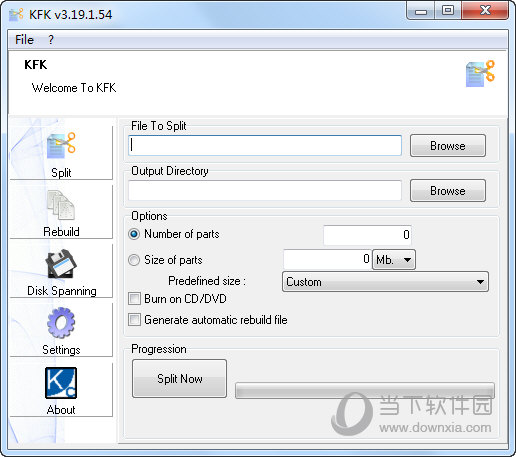Open the Settings gear icon
Viewport: 516px width, 457px height.
click(61, 322)
